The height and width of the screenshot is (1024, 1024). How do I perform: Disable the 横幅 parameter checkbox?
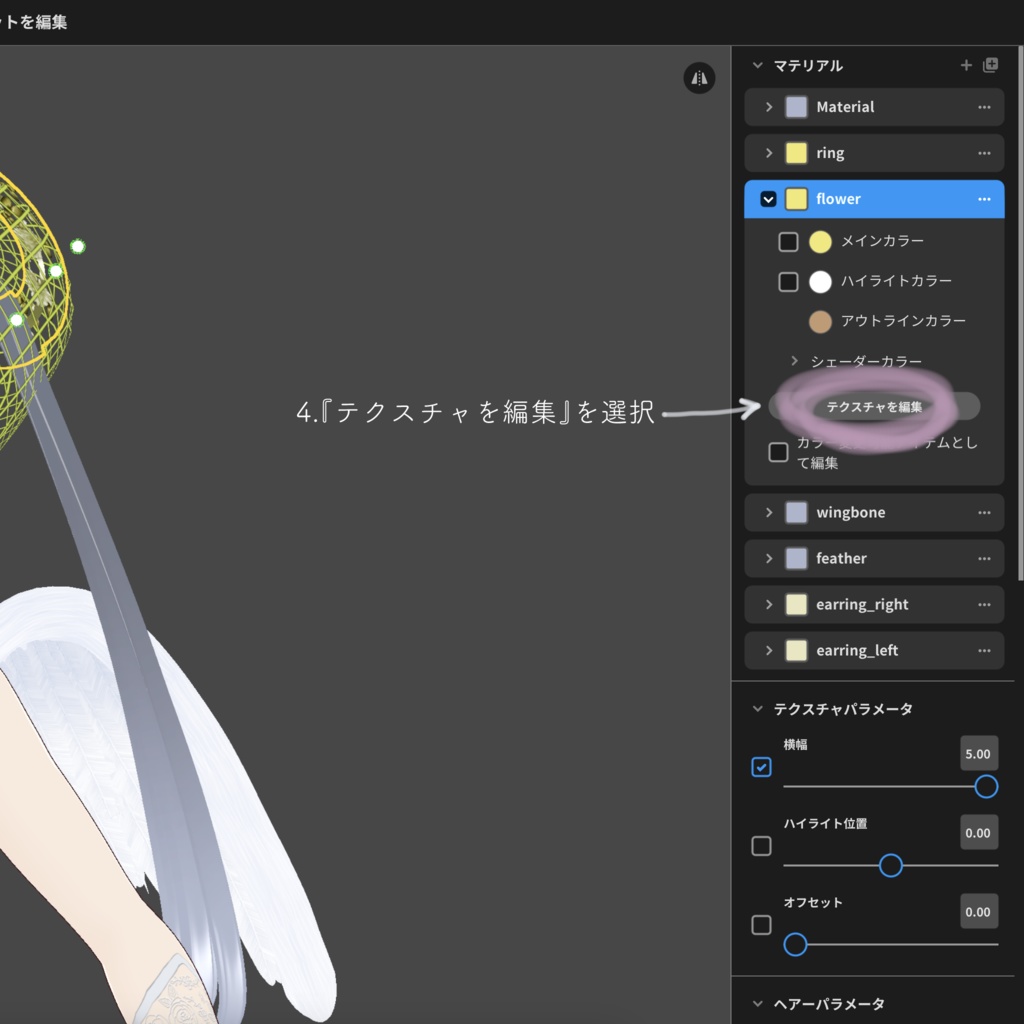(x=761, y=767)
